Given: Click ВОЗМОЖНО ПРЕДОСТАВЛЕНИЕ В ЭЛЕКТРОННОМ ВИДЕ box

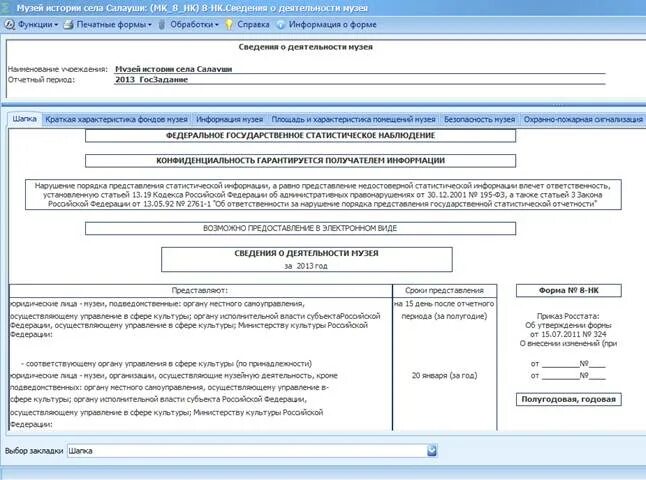Looking at the screenshot, I should pos(300,228).
